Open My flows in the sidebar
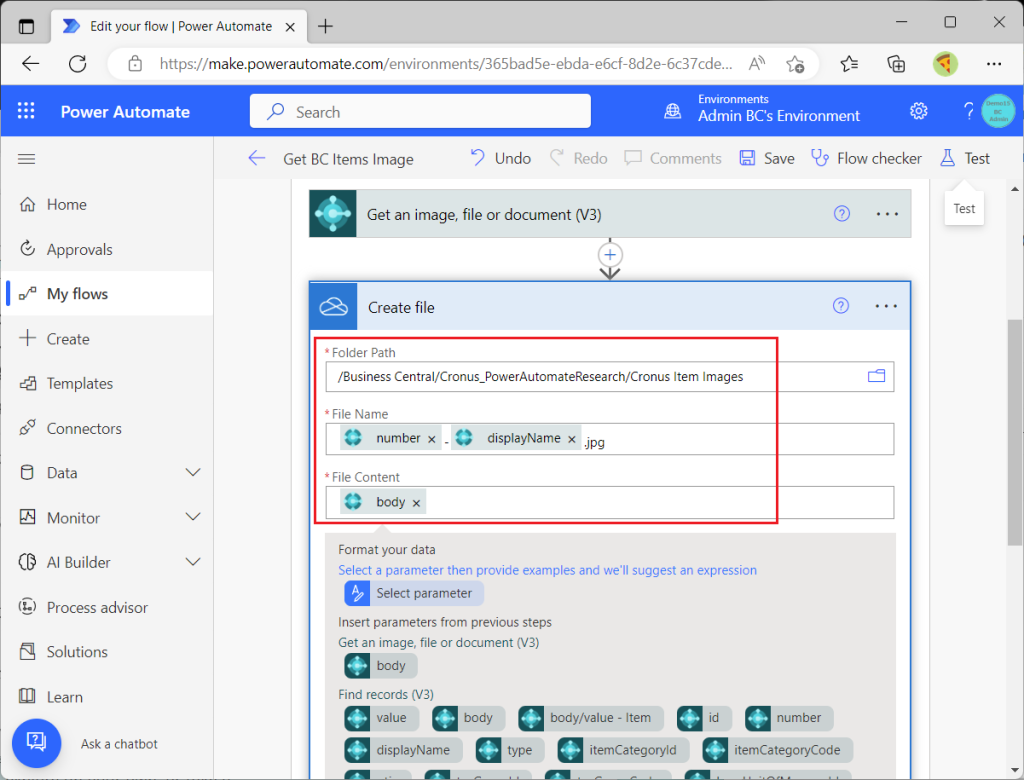This screenshot has height=780, width=1024. [x=108, y=294]
